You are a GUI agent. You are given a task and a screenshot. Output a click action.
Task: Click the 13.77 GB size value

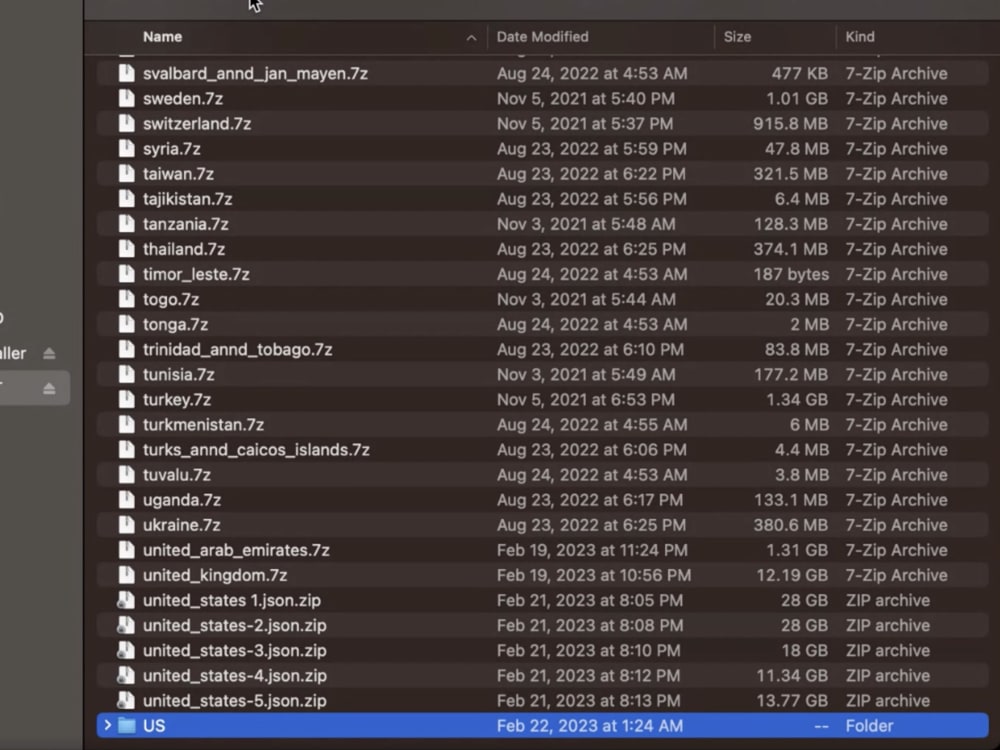(792, 700)
